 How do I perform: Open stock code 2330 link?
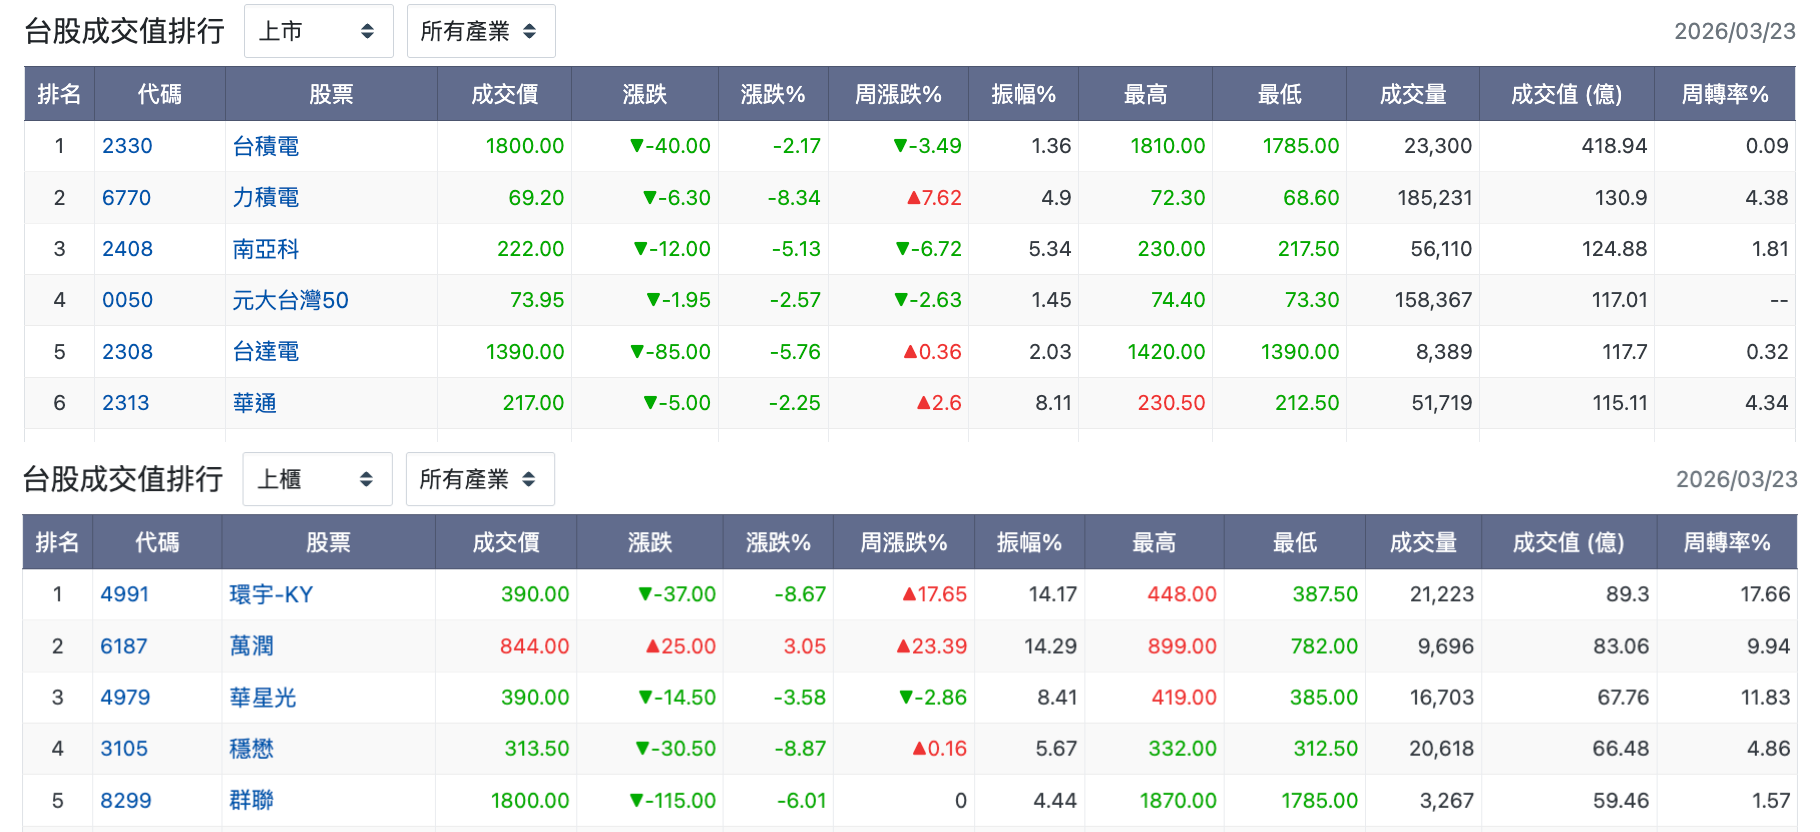click(127, 146)
